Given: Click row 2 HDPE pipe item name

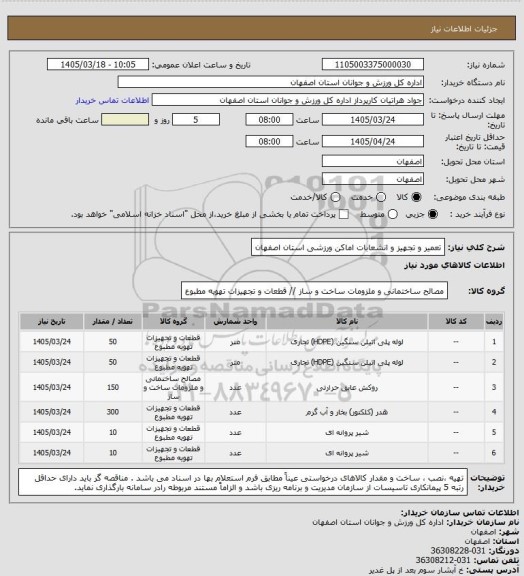Looking at the screenshot, I should (x=347, y=362).
